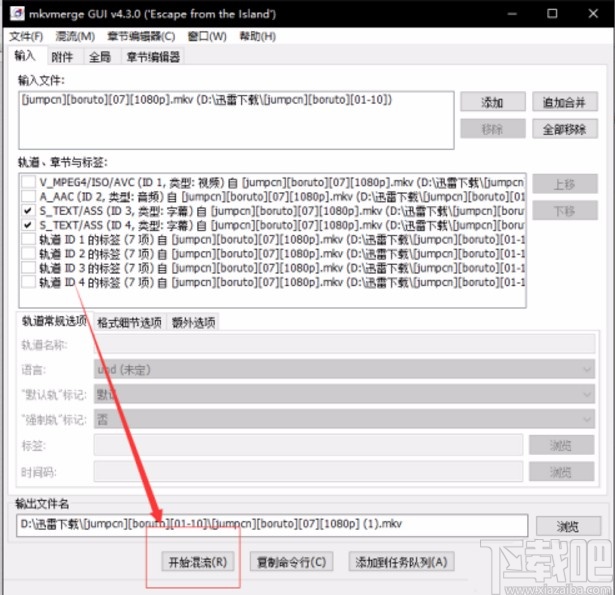Open the 混流(M) menu
This screenshot has width=615, height=595.
tap(75, 36)
